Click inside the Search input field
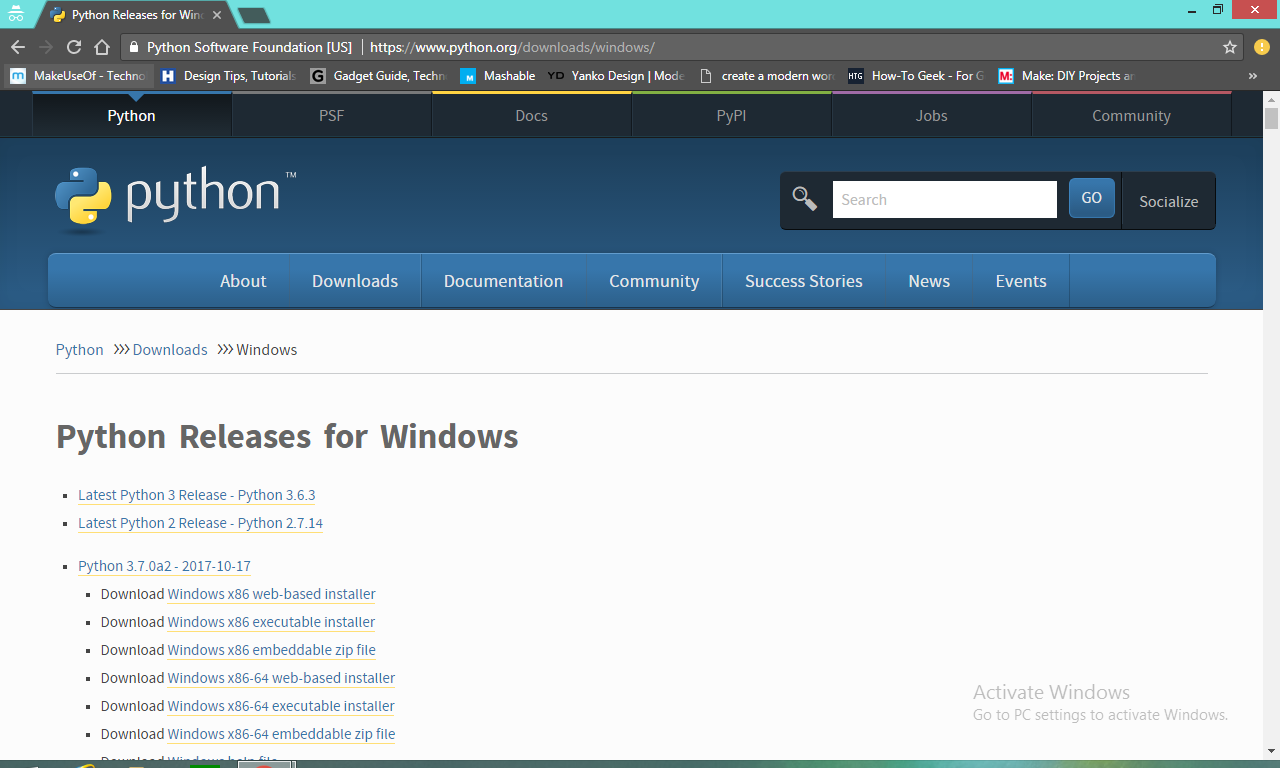Viewport: 1280px width, 768px height. [x=944, y=199]
